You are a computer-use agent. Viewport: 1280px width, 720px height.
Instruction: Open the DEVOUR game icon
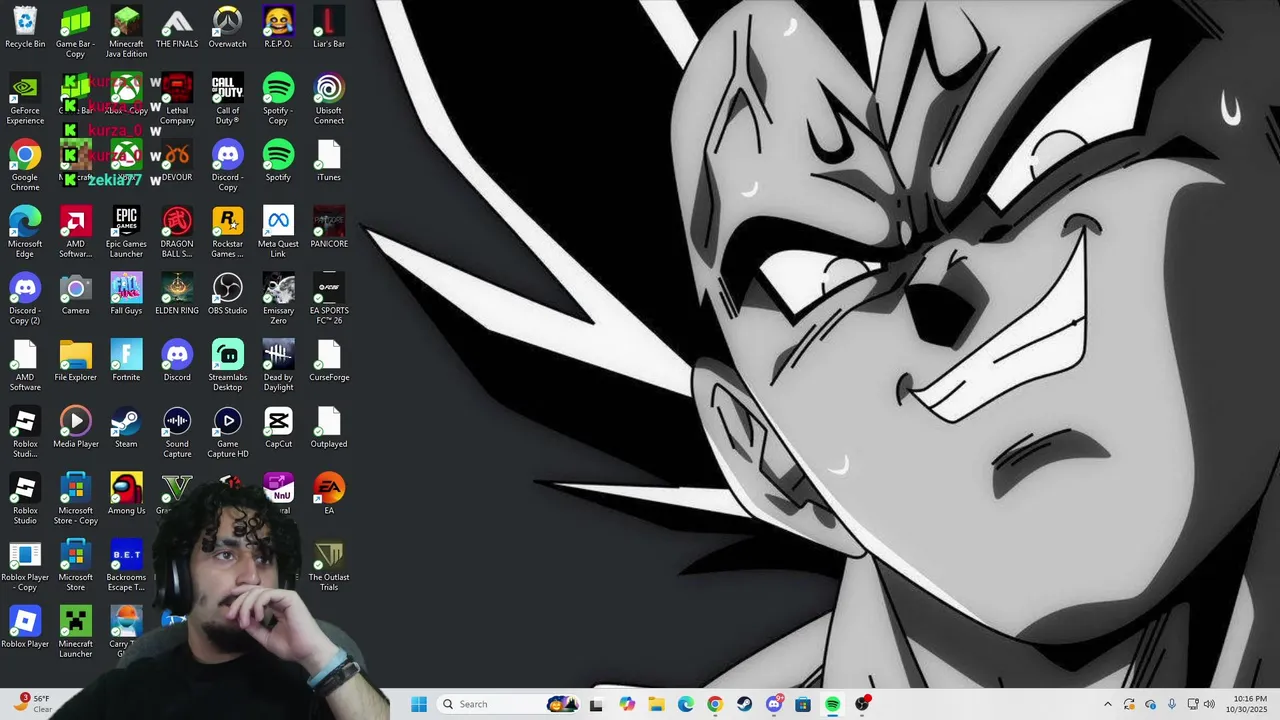[x=177, y=160]
